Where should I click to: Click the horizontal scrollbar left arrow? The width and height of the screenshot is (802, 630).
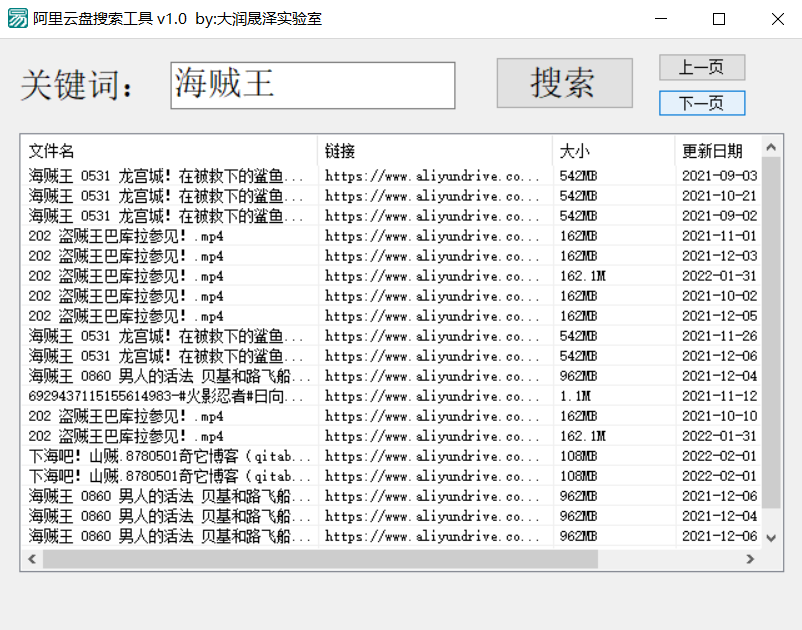click(x=31, y=561)
